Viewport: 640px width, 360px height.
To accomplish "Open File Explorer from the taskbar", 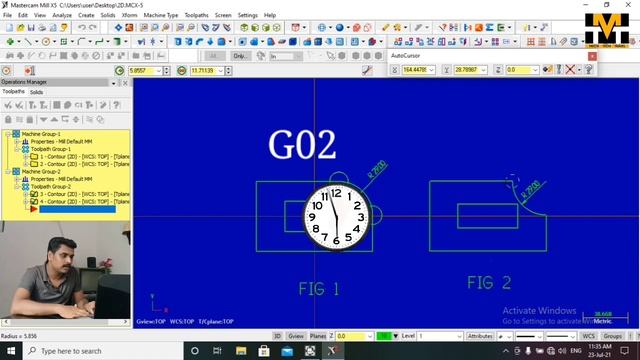I will (241, 351).
